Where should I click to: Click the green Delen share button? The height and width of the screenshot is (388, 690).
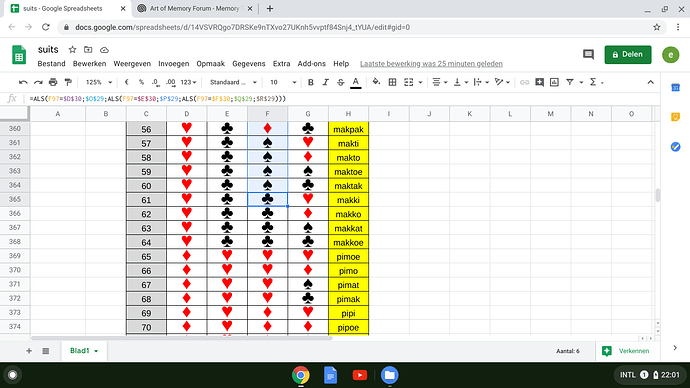628,55
